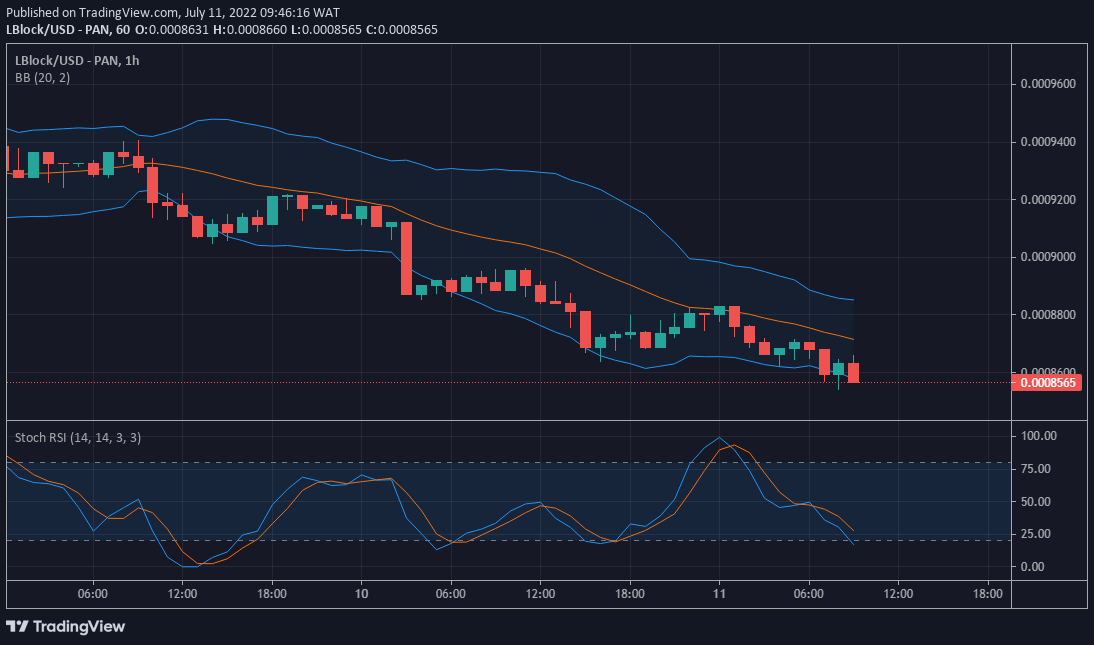Click price axis label 0.0009600
1094x645 pixels.
1048,84
